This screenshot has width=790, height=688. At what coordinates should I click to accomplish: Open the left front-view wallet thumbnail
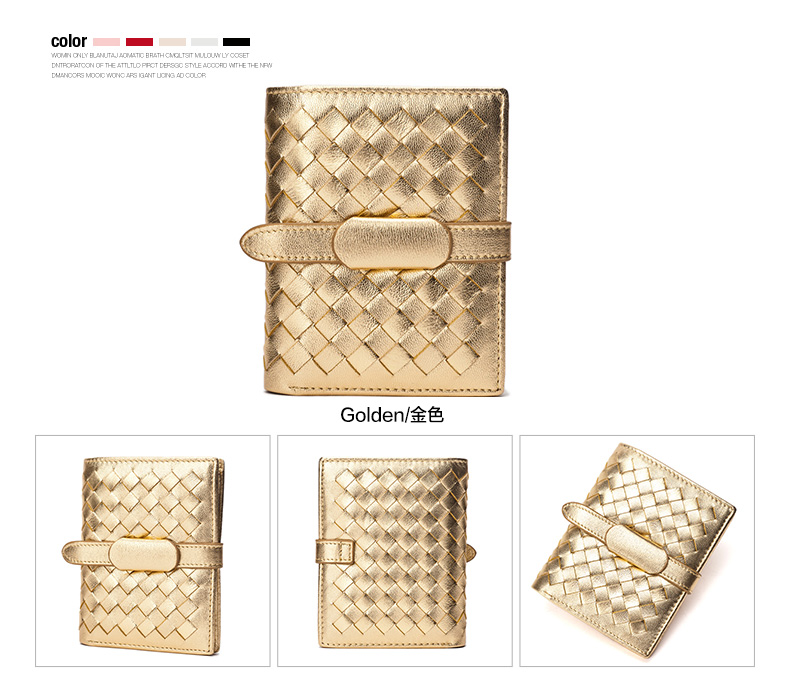click(153, 551)
